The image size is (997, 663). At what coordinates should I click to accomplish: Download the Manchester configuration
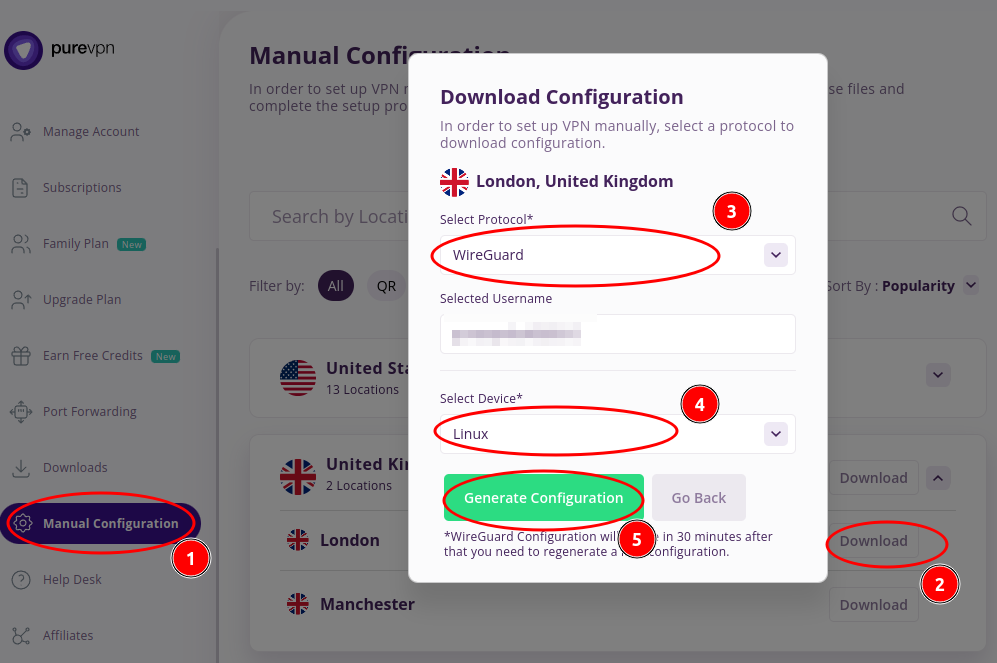coord(873,604)
